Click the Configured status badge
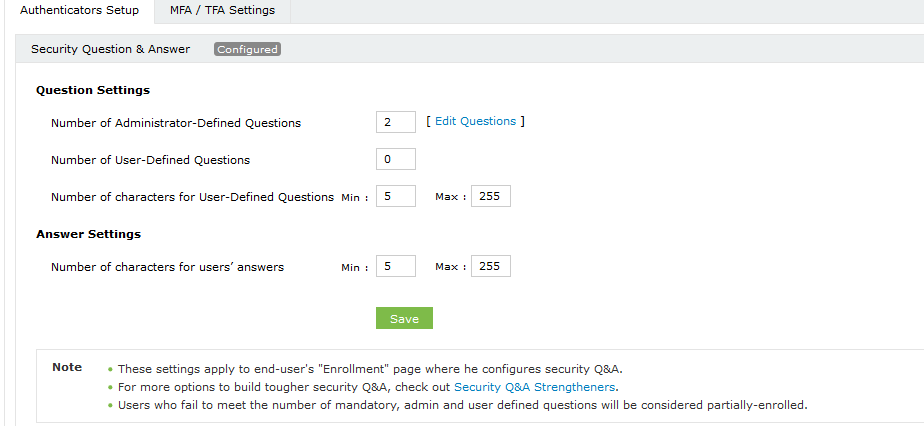This screenshot has height=426, width=924. (247, 49)
